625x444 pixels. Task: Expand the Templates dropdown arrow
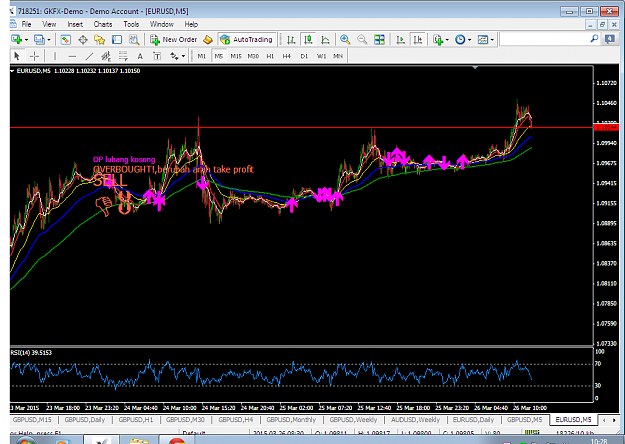[x=492, y=40]
